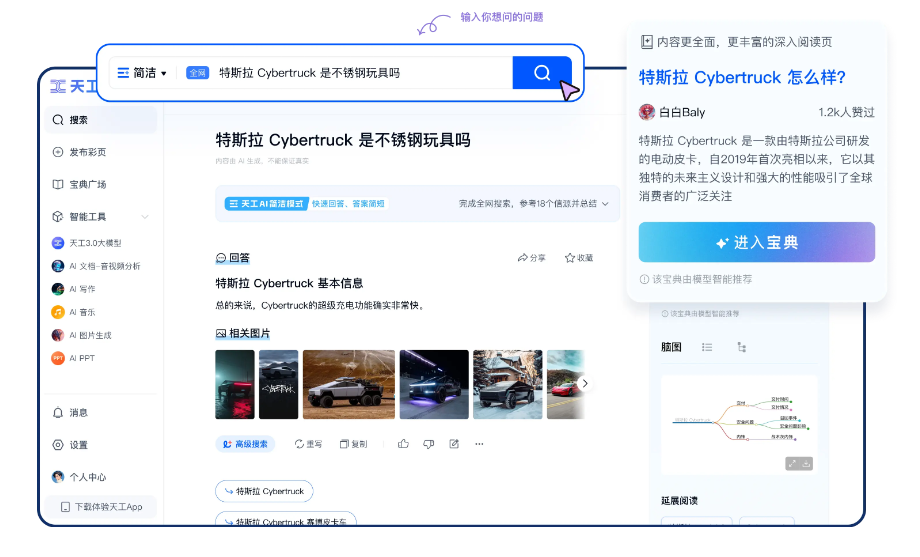
Task: Open the second dark Cybertruck logo thumbnail
Action: click(279, 384)
